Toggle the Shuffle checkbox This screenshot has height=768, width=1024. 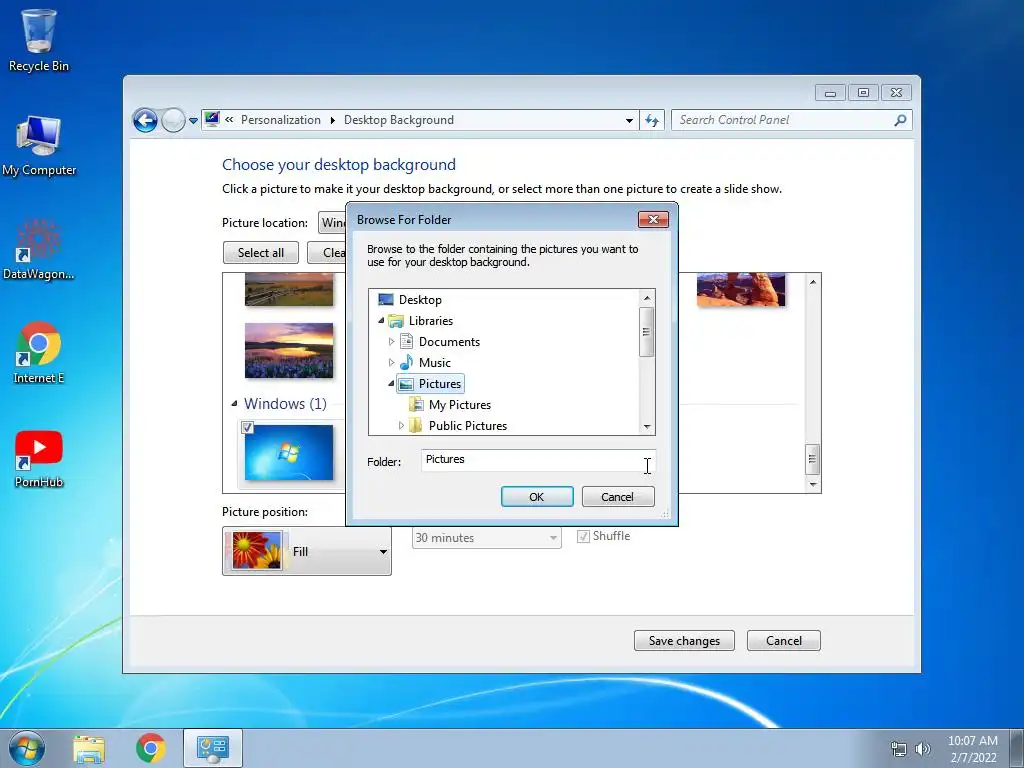tap(583, 537)
